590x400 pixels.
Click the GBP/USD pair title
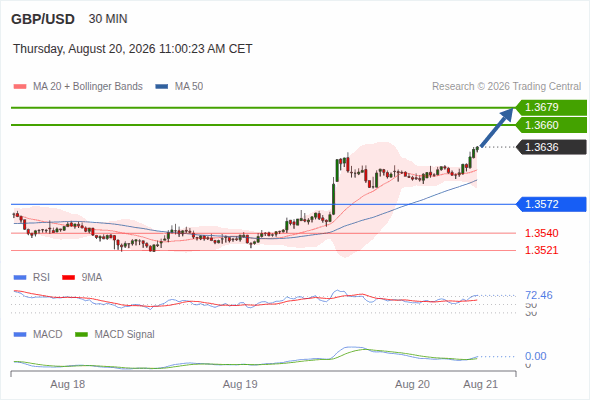click(43, 19)
